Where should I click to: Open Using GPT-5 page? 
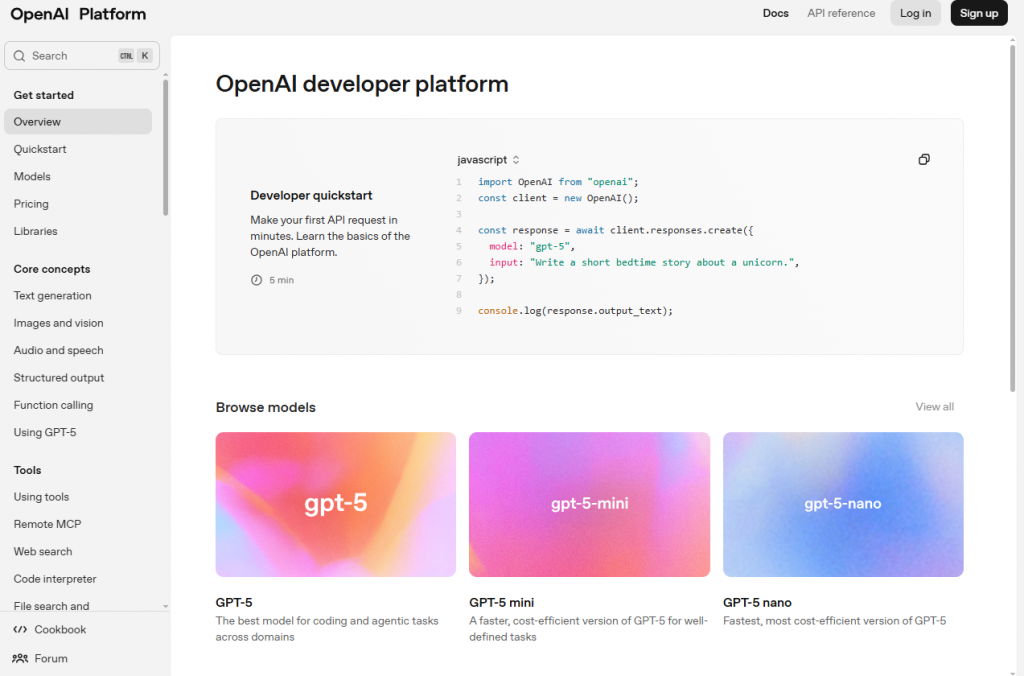44,432
